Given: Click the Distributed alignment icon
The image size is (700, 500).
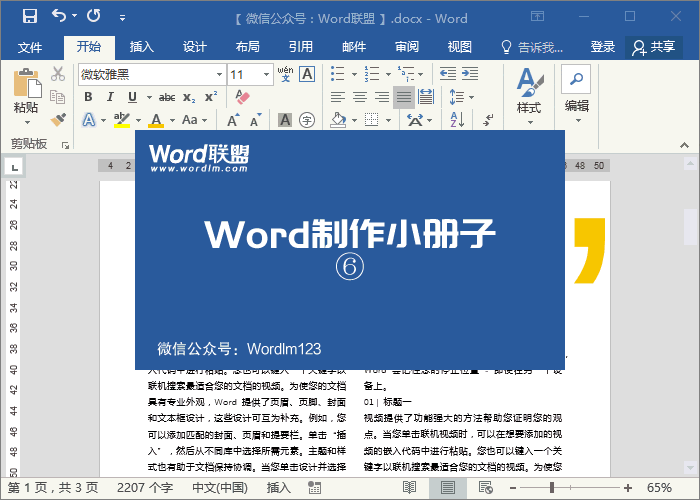Looking at the screenshot, I should (426, 97).
